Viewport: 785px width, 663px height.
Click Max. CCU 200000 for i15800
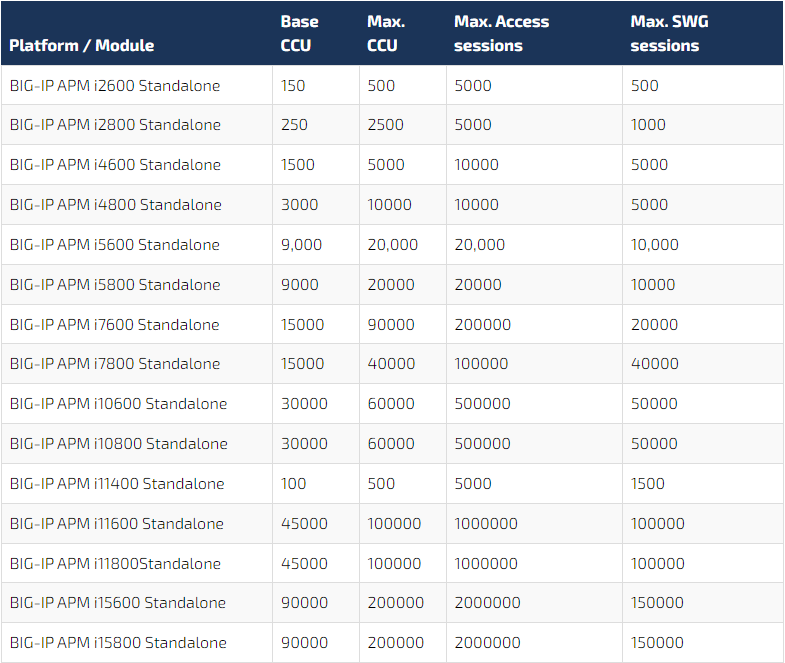tap(396, 643)
